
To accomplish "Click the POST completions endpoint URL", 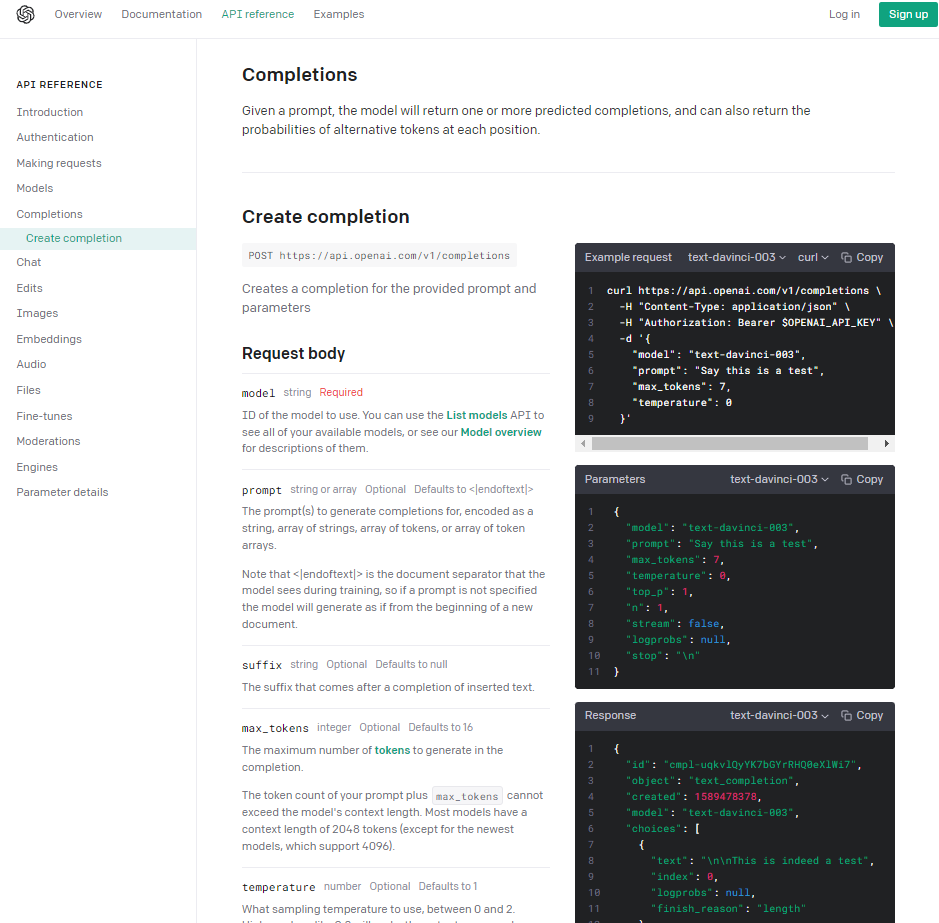I will click(x=379, y=256).
